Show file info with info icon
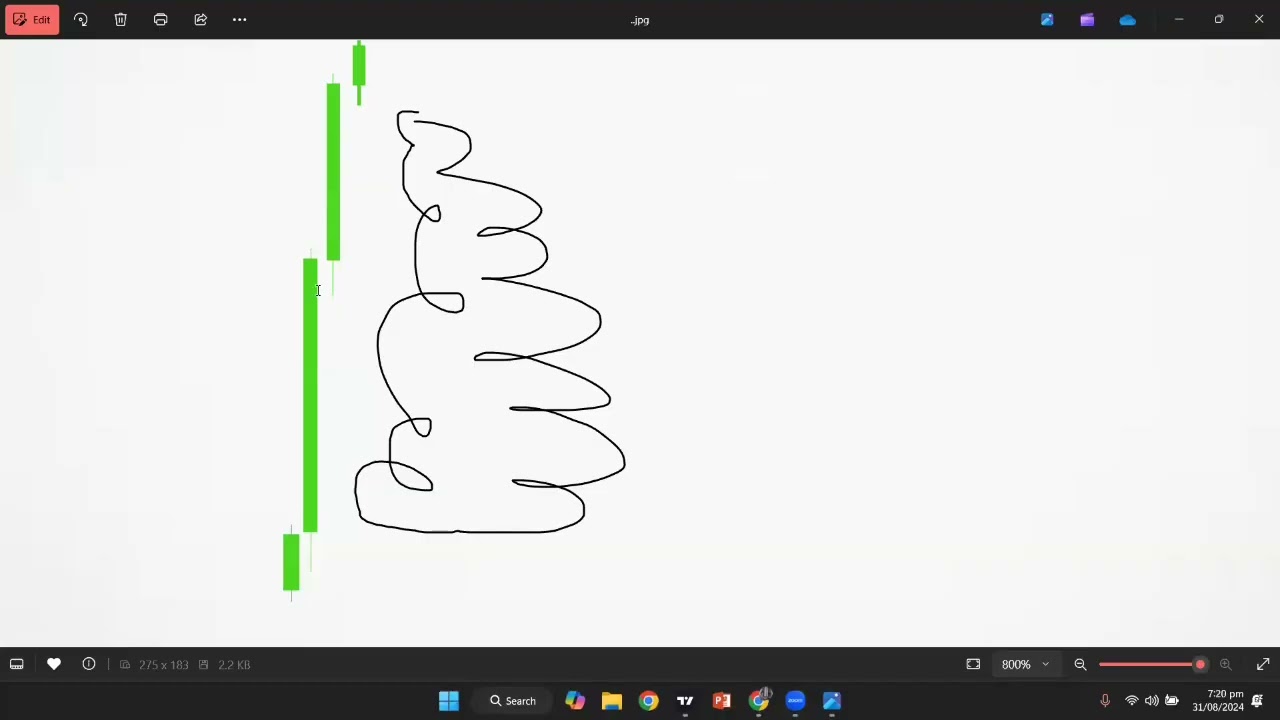This screenshot has height=720, width=1280. pyautogui.click(x=89, y=664)
